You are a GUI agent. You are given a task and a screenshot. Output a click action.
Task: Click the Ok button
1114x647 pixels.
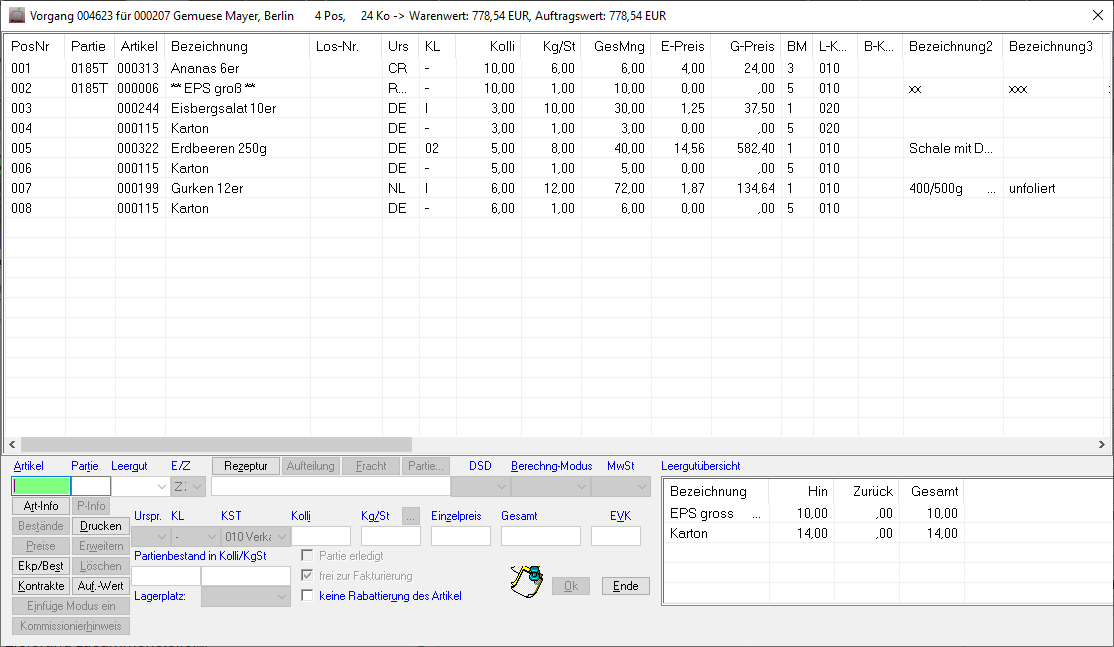pos(571,586)
